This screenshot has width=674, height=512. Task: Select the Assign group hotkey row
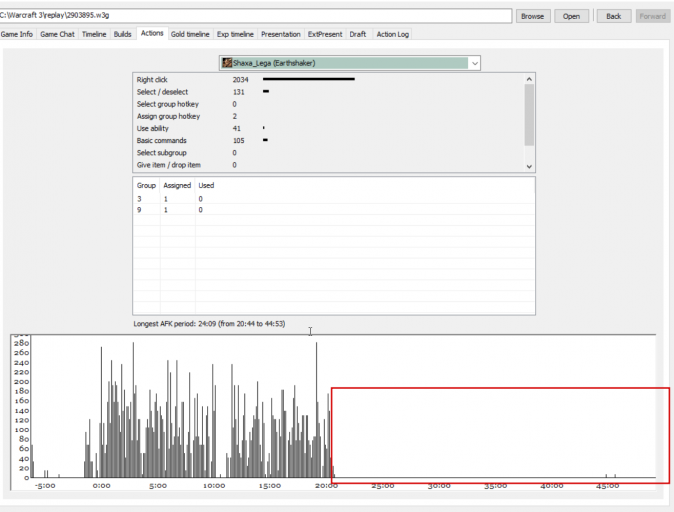click(x=329, y=116)
